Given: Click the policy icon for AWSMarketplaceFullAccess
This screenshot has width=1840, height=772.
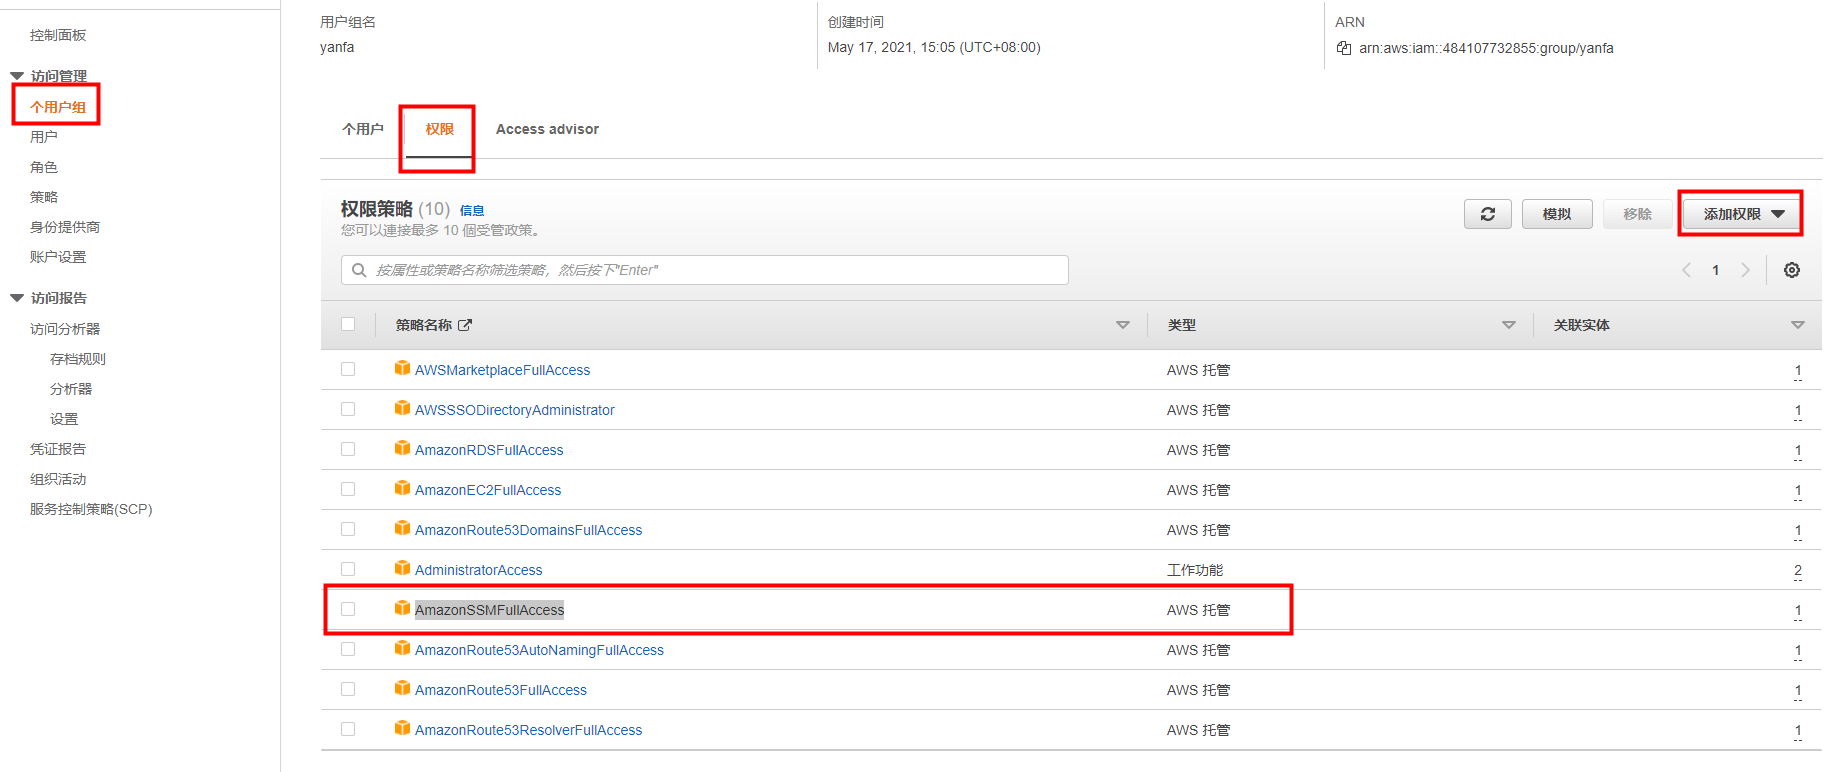Looking at the screenshot, I should coord(402,368).
